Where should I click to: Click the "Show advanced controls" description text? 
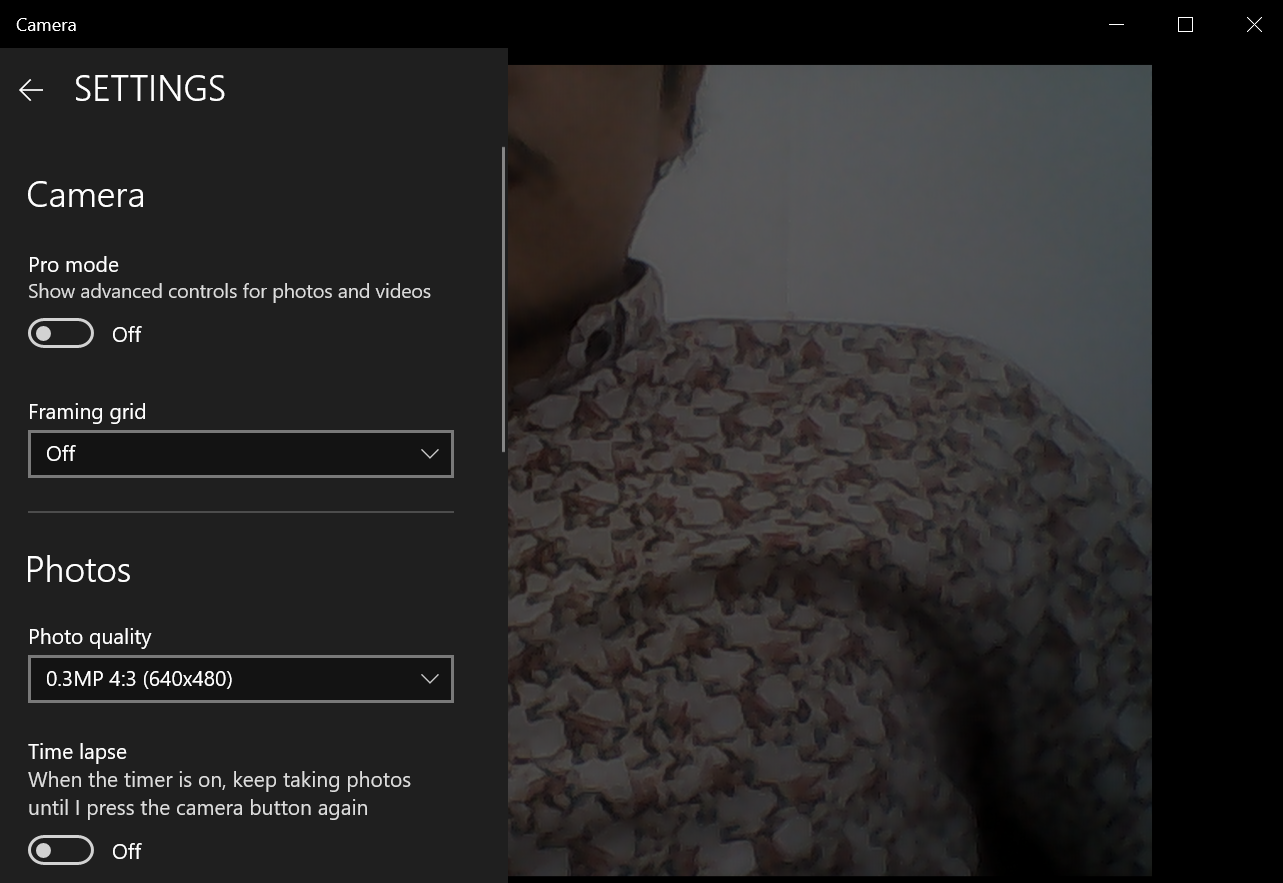(x=229, y=291)
